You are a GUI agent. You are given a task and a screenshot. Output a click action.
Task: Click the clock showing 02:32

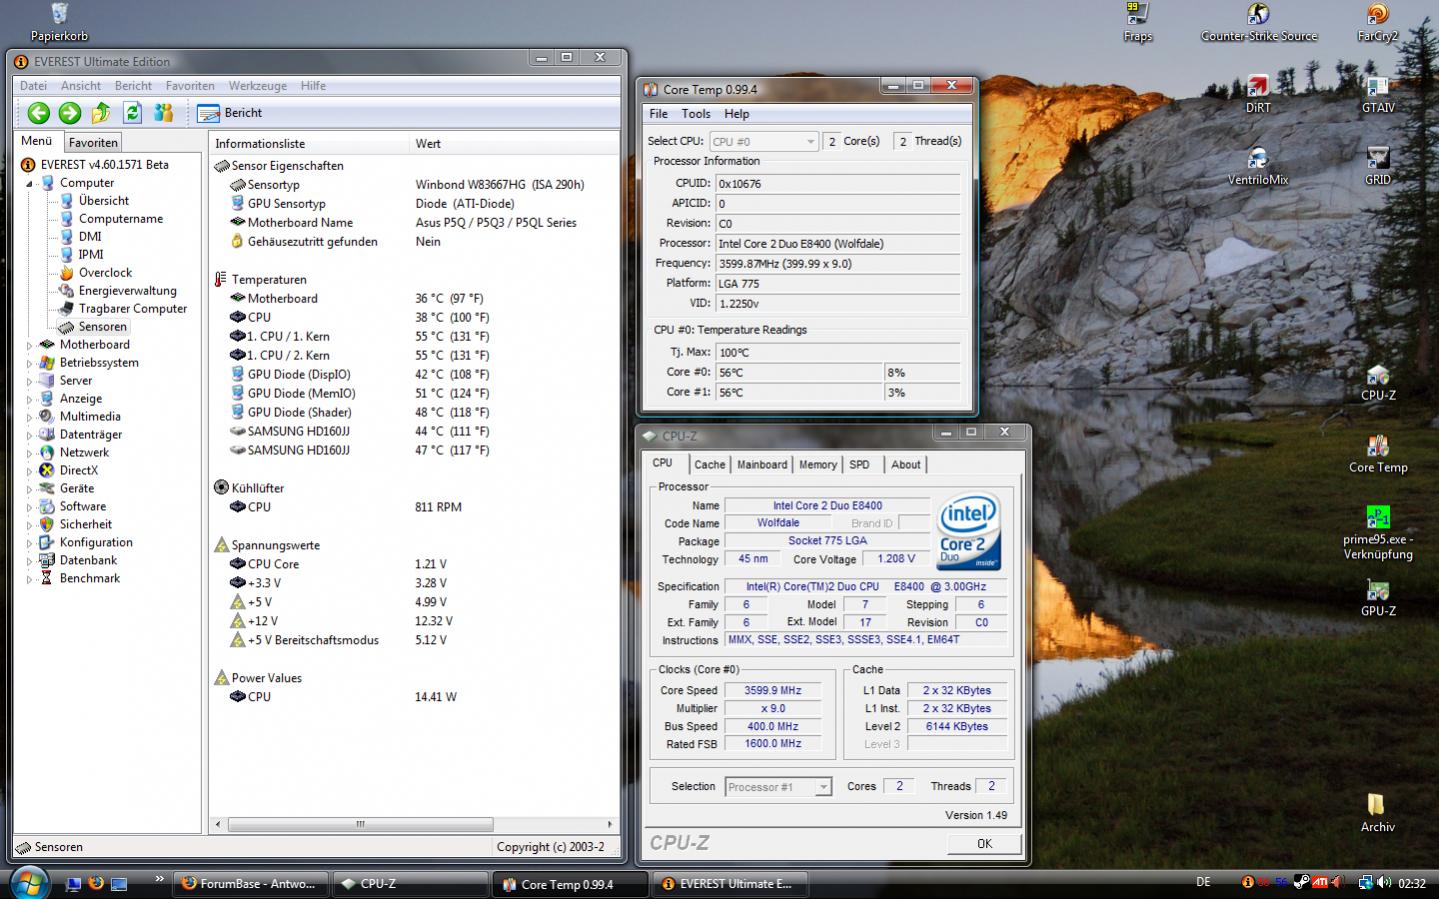click(x=1412, y=884)
